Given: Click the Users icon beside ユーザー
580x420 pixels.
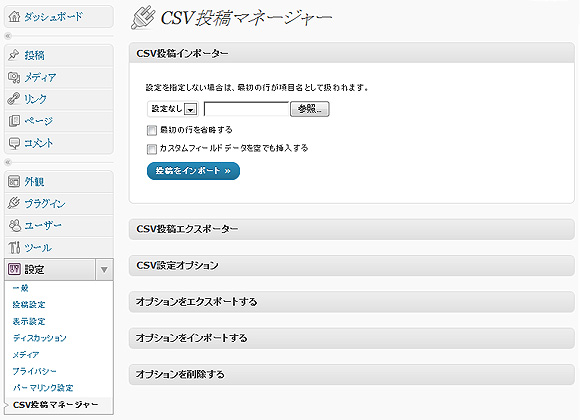Looking at the screenshot, I should [14, 225].
